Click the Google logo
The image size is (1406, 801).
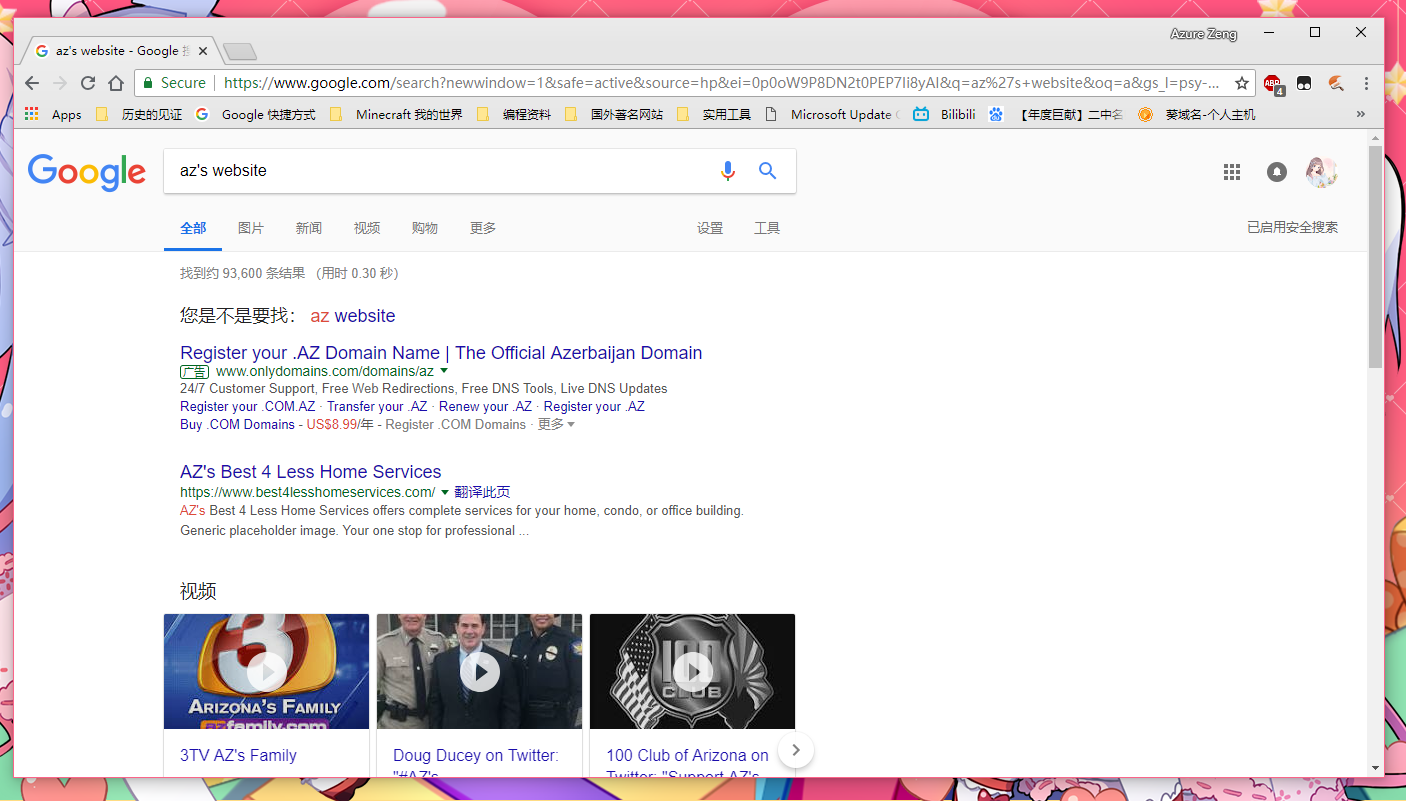[x=87, y=172]
